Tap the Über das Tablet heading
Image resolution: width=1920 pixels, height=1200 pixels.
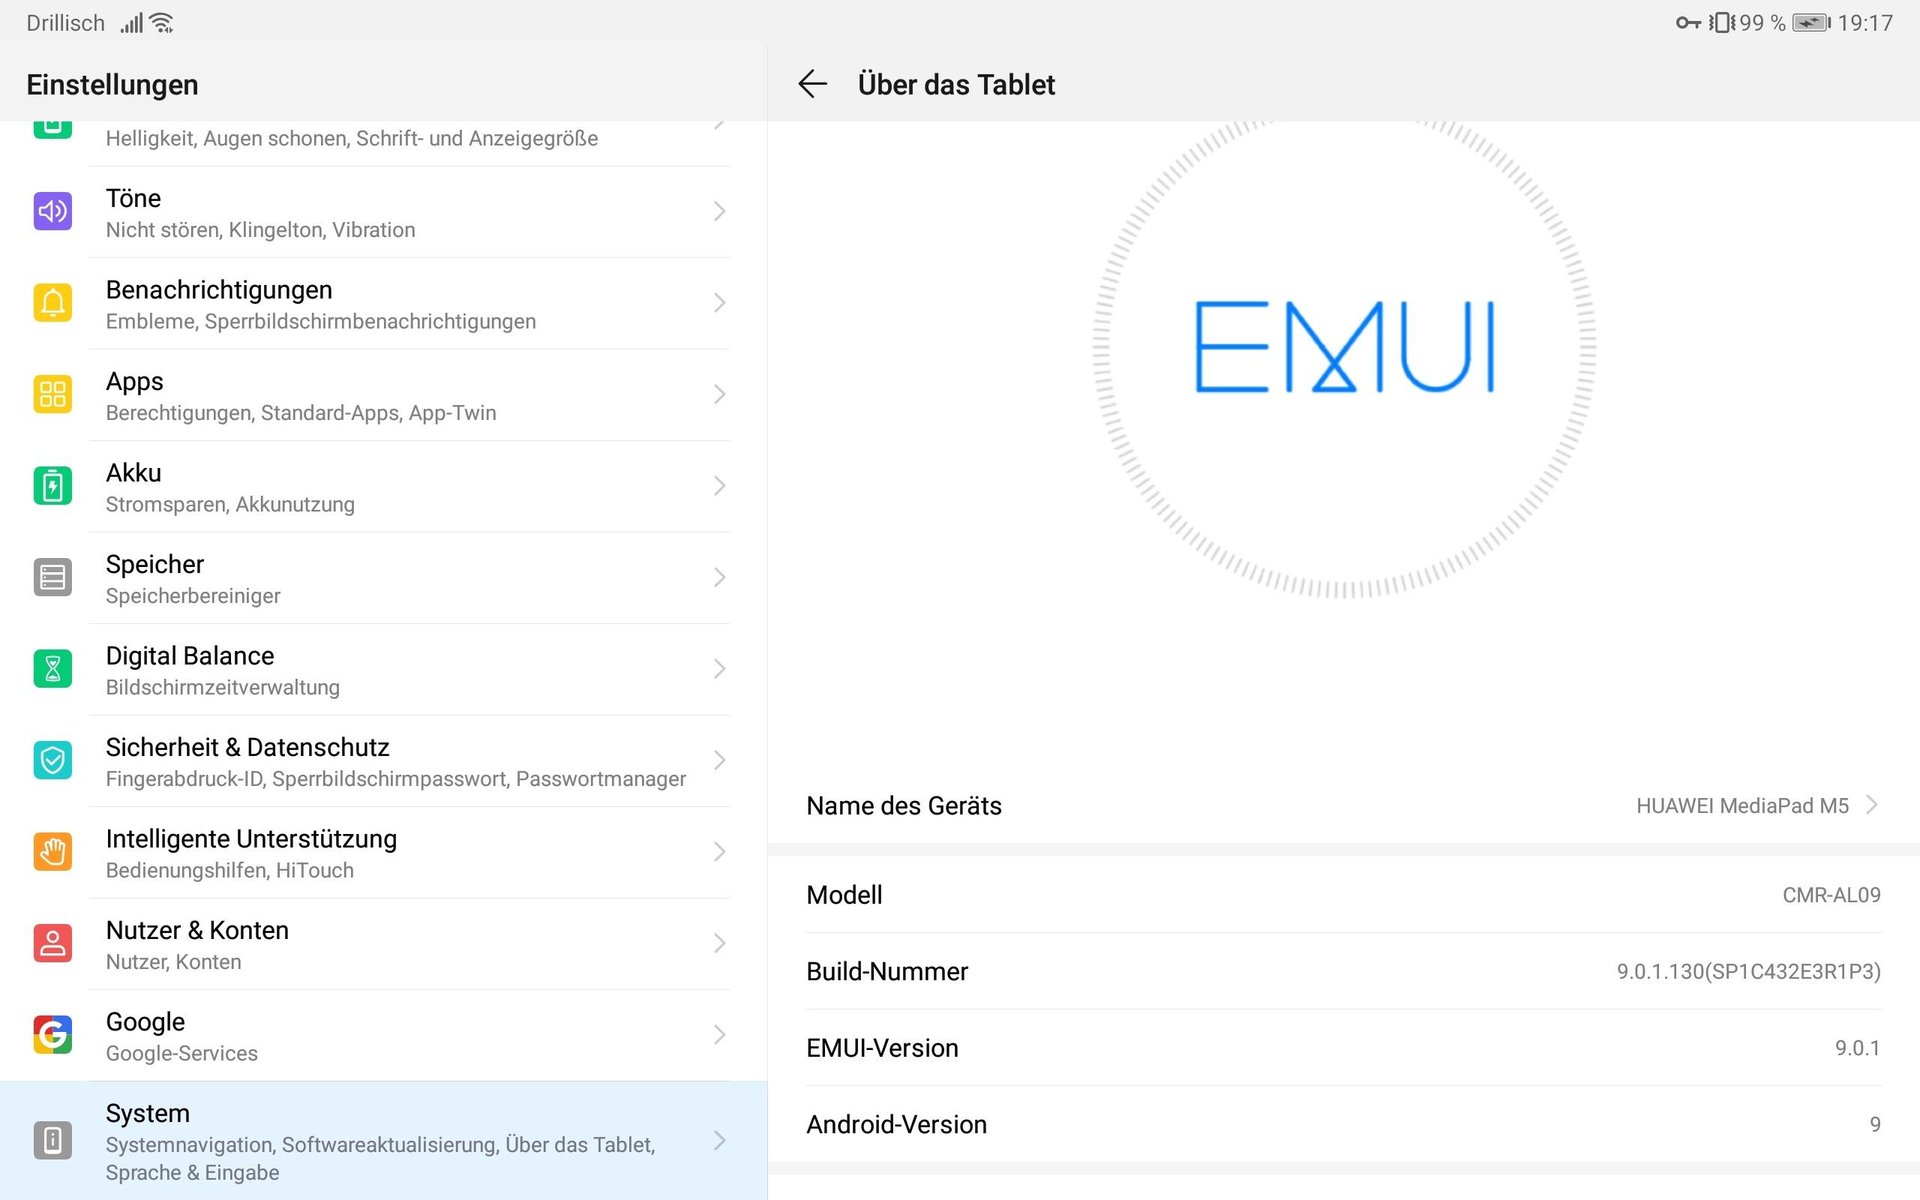[x=956, y=85]
